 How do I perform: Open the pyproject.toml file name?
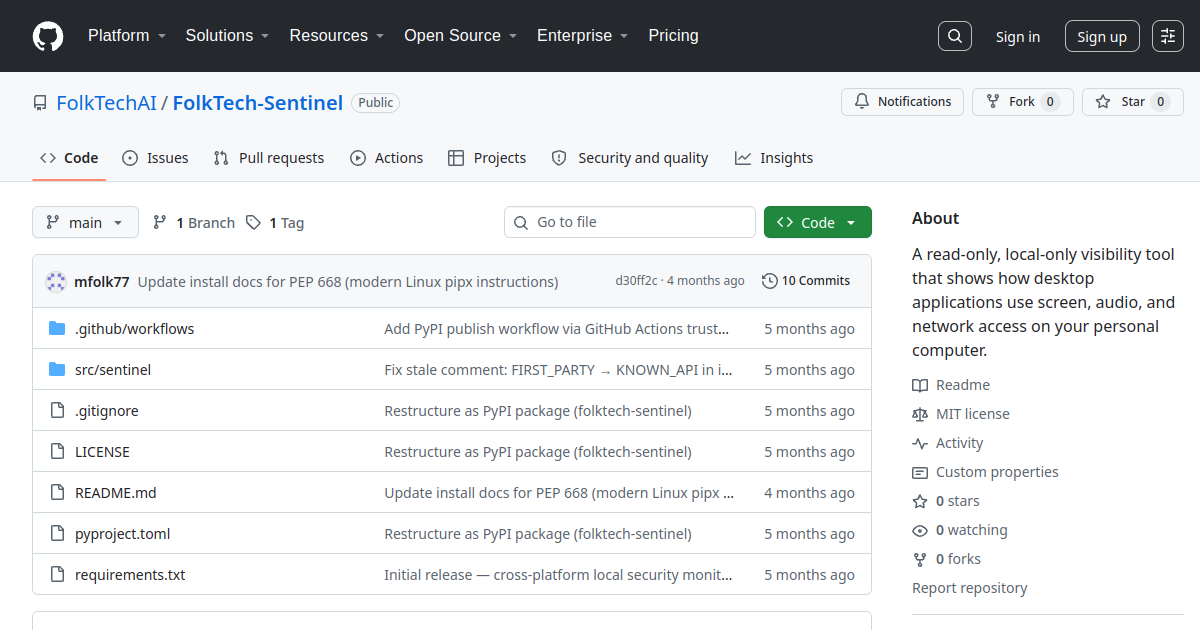(123, 534)
